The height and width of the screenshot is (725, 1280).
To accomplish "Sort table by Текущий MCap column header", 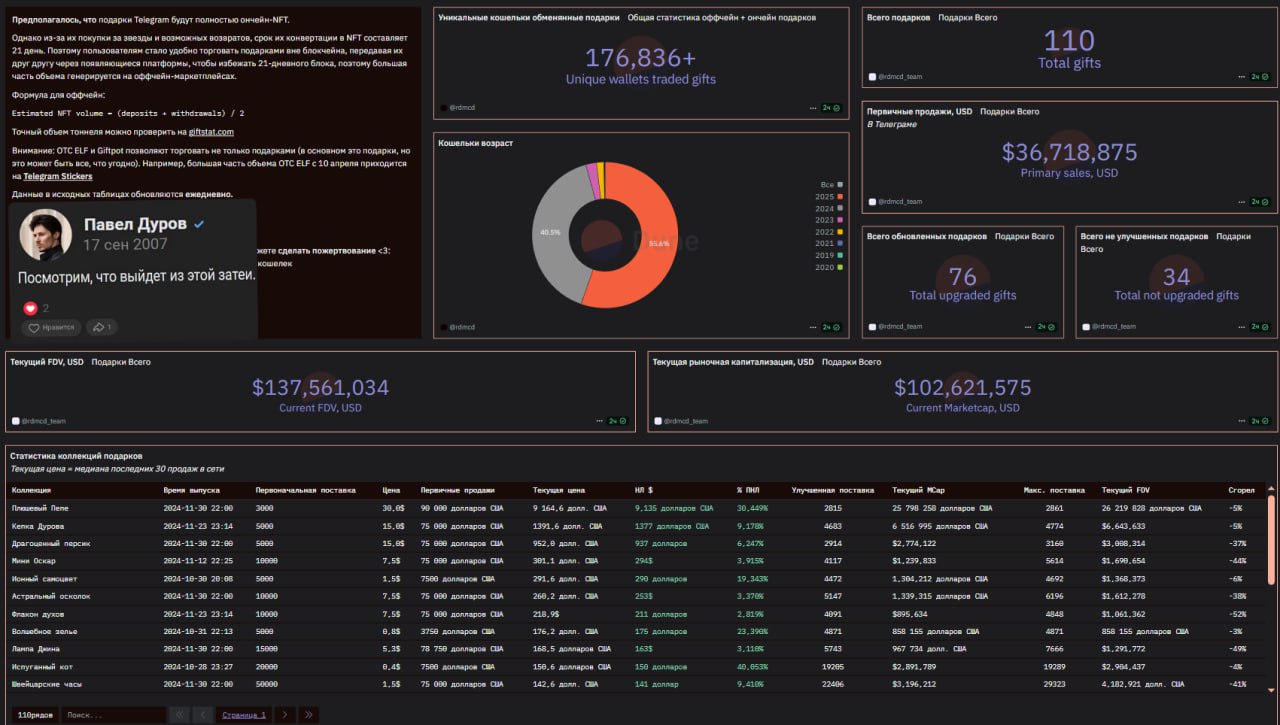I will (919, 490).
